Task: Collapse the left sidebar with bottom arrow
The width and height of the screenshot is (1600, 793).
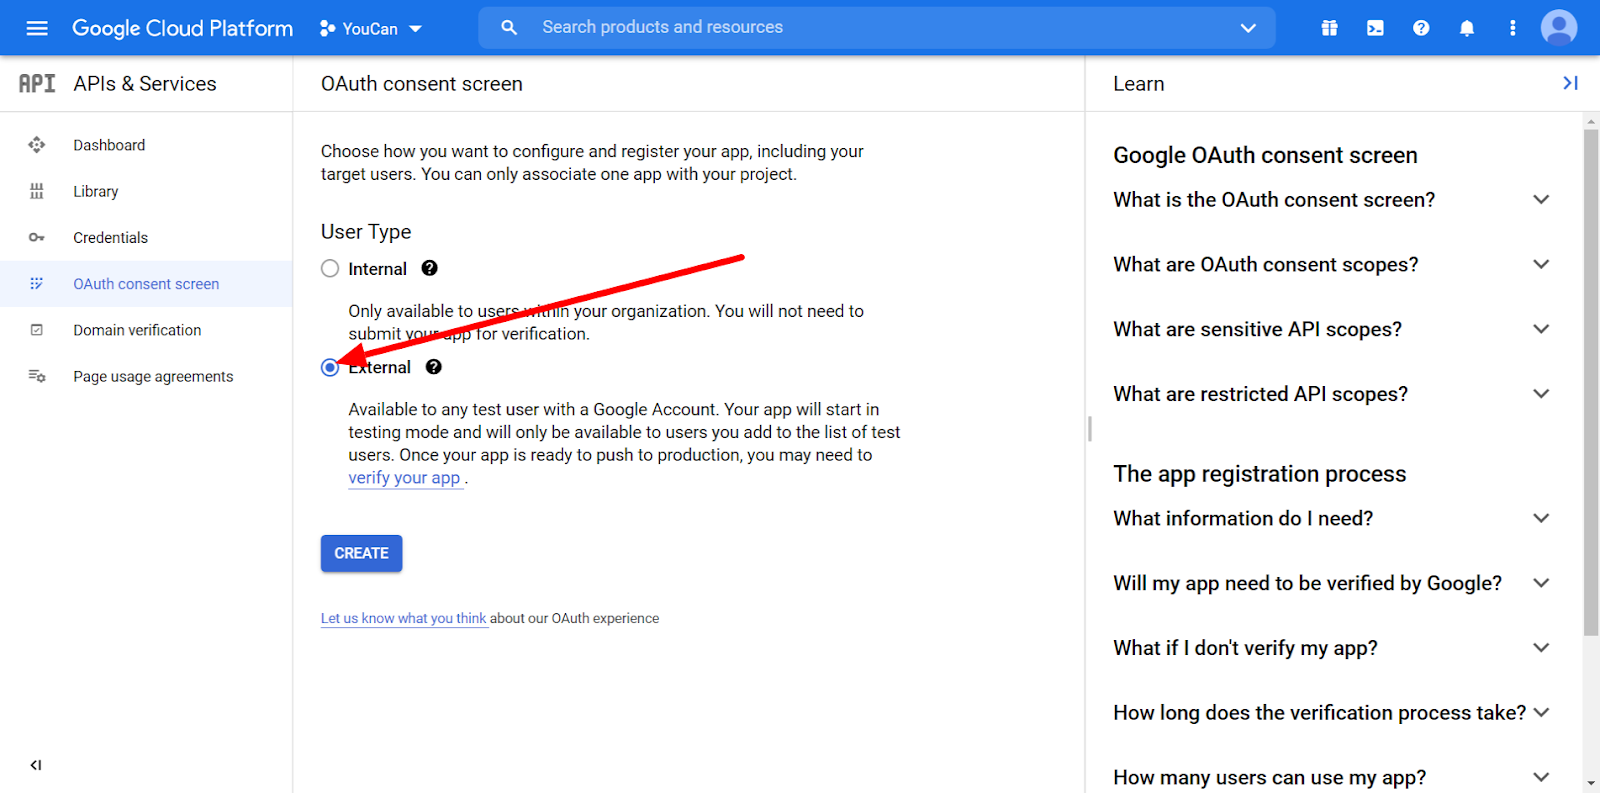Action: tap(36, 765)
